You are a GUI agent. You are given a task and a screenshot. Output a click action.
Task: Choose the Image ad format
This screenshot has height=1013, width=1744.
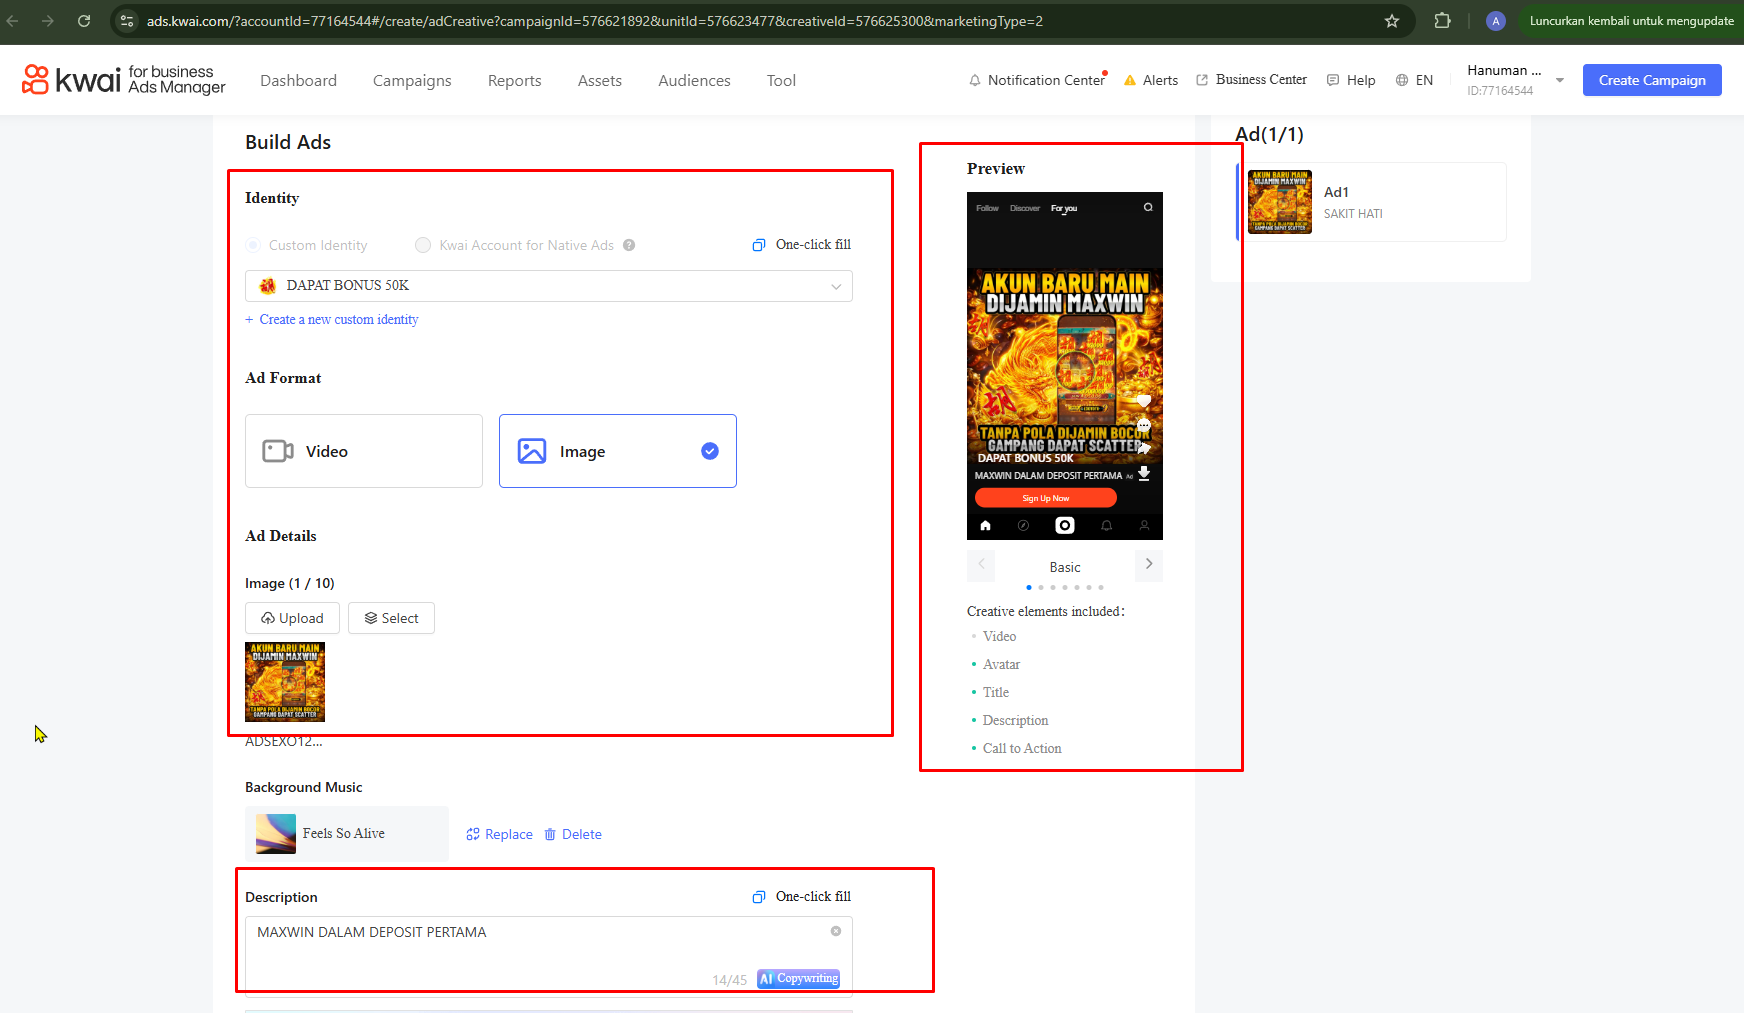618,451
